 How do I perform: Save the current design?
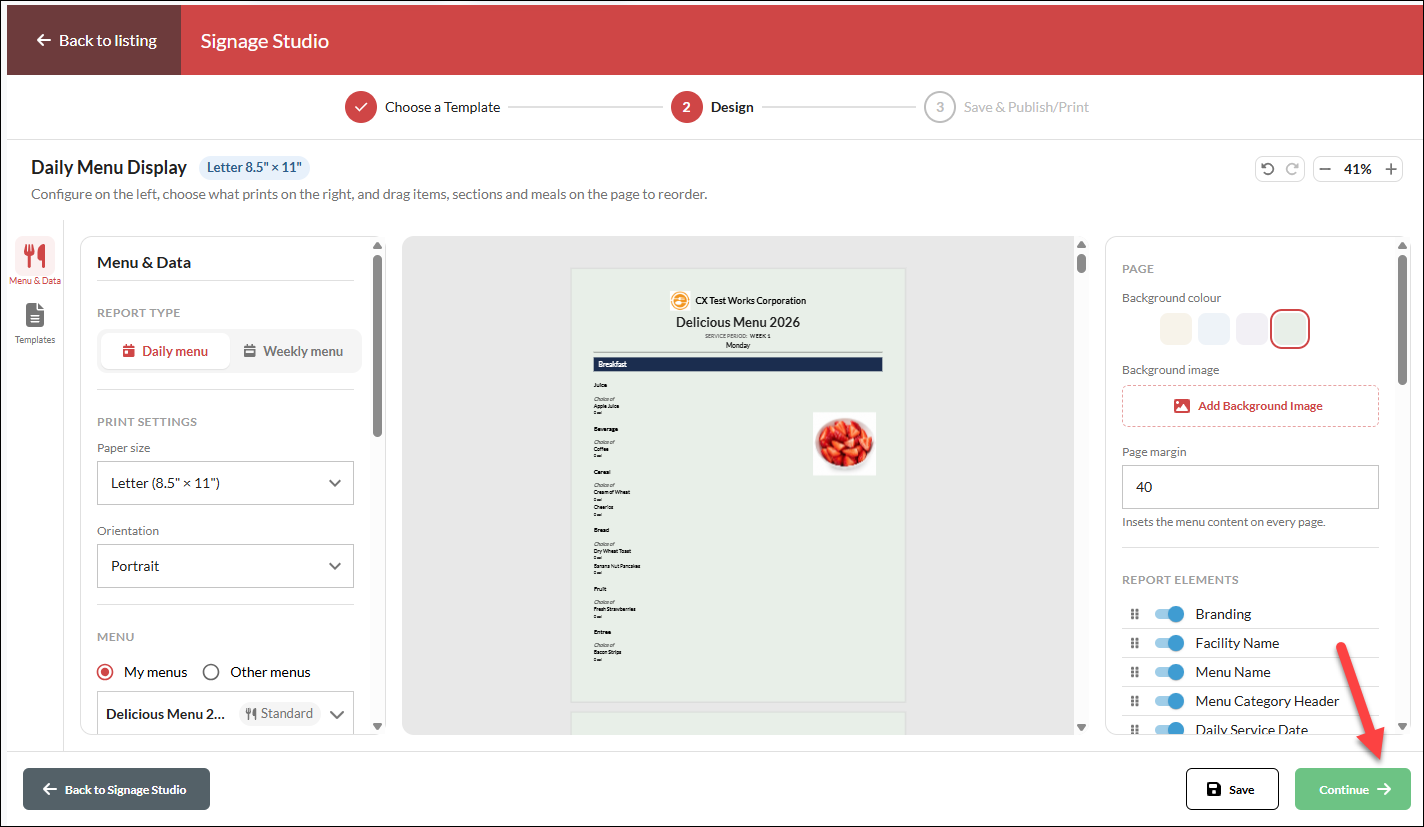[x=1232, y=789]
